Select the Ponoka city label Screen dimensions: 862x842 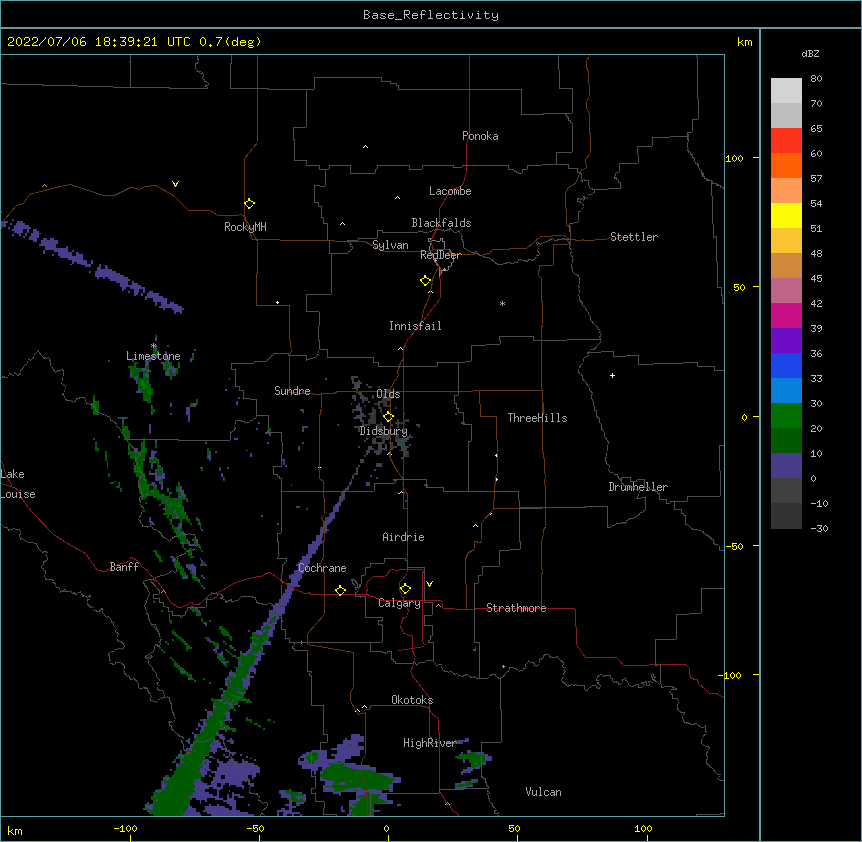coord(480,136)
